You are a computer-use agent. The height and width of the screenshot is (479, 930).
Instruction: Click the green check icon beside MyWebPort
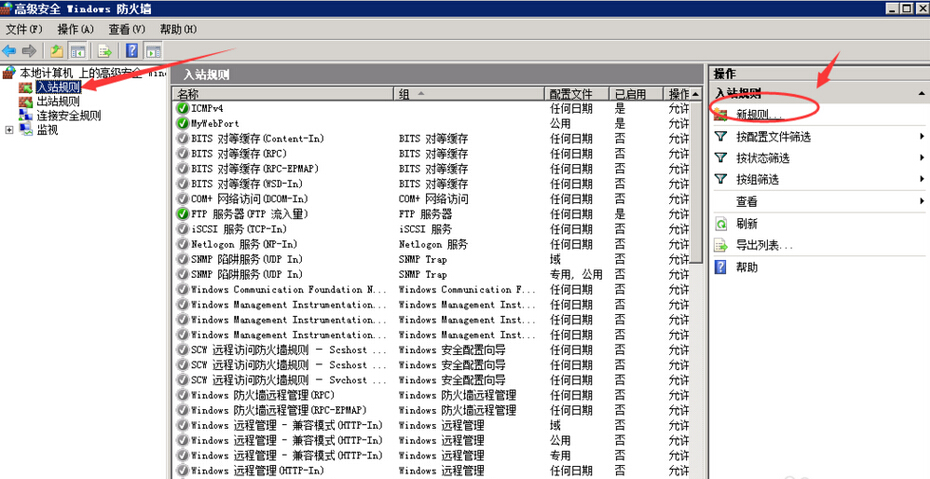(x=182, y=123)
